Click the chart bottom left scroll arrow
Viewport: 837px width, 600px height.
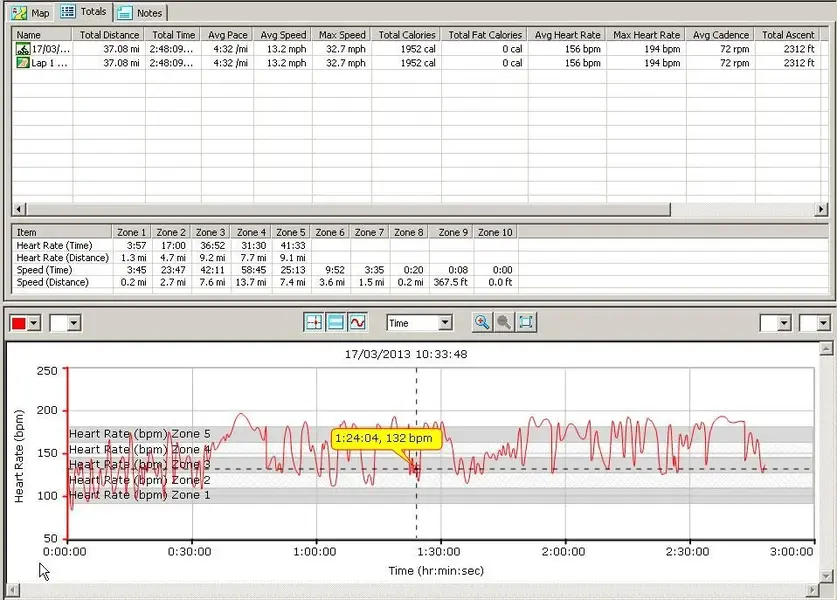pyautogui.click(x=13, y=590)
